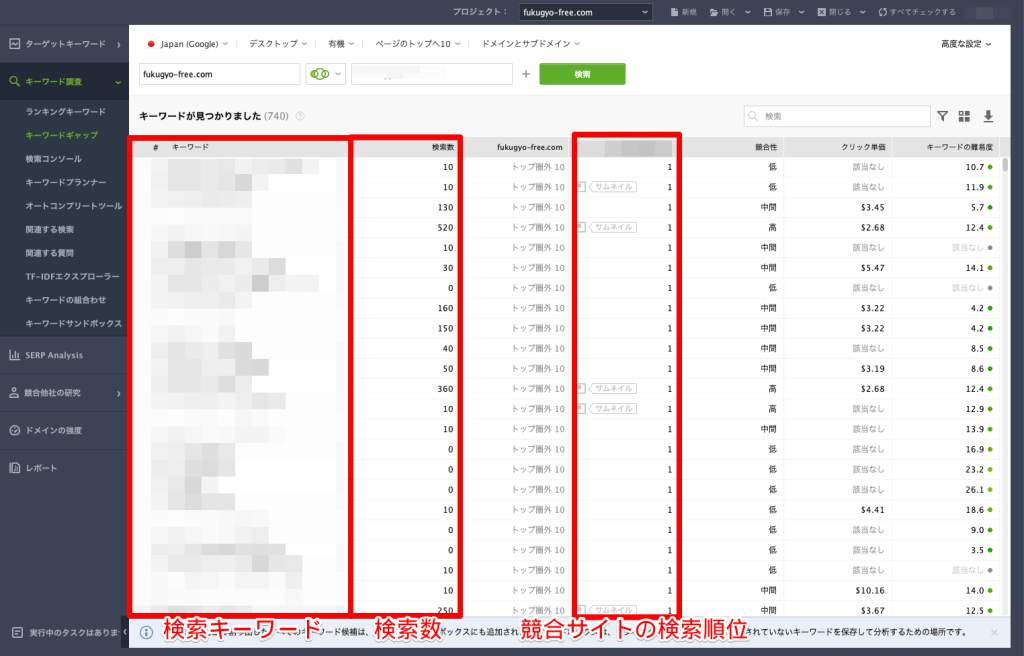Sort by the キーワード column header
1024x656 pixels.
[x=191, y=148]
